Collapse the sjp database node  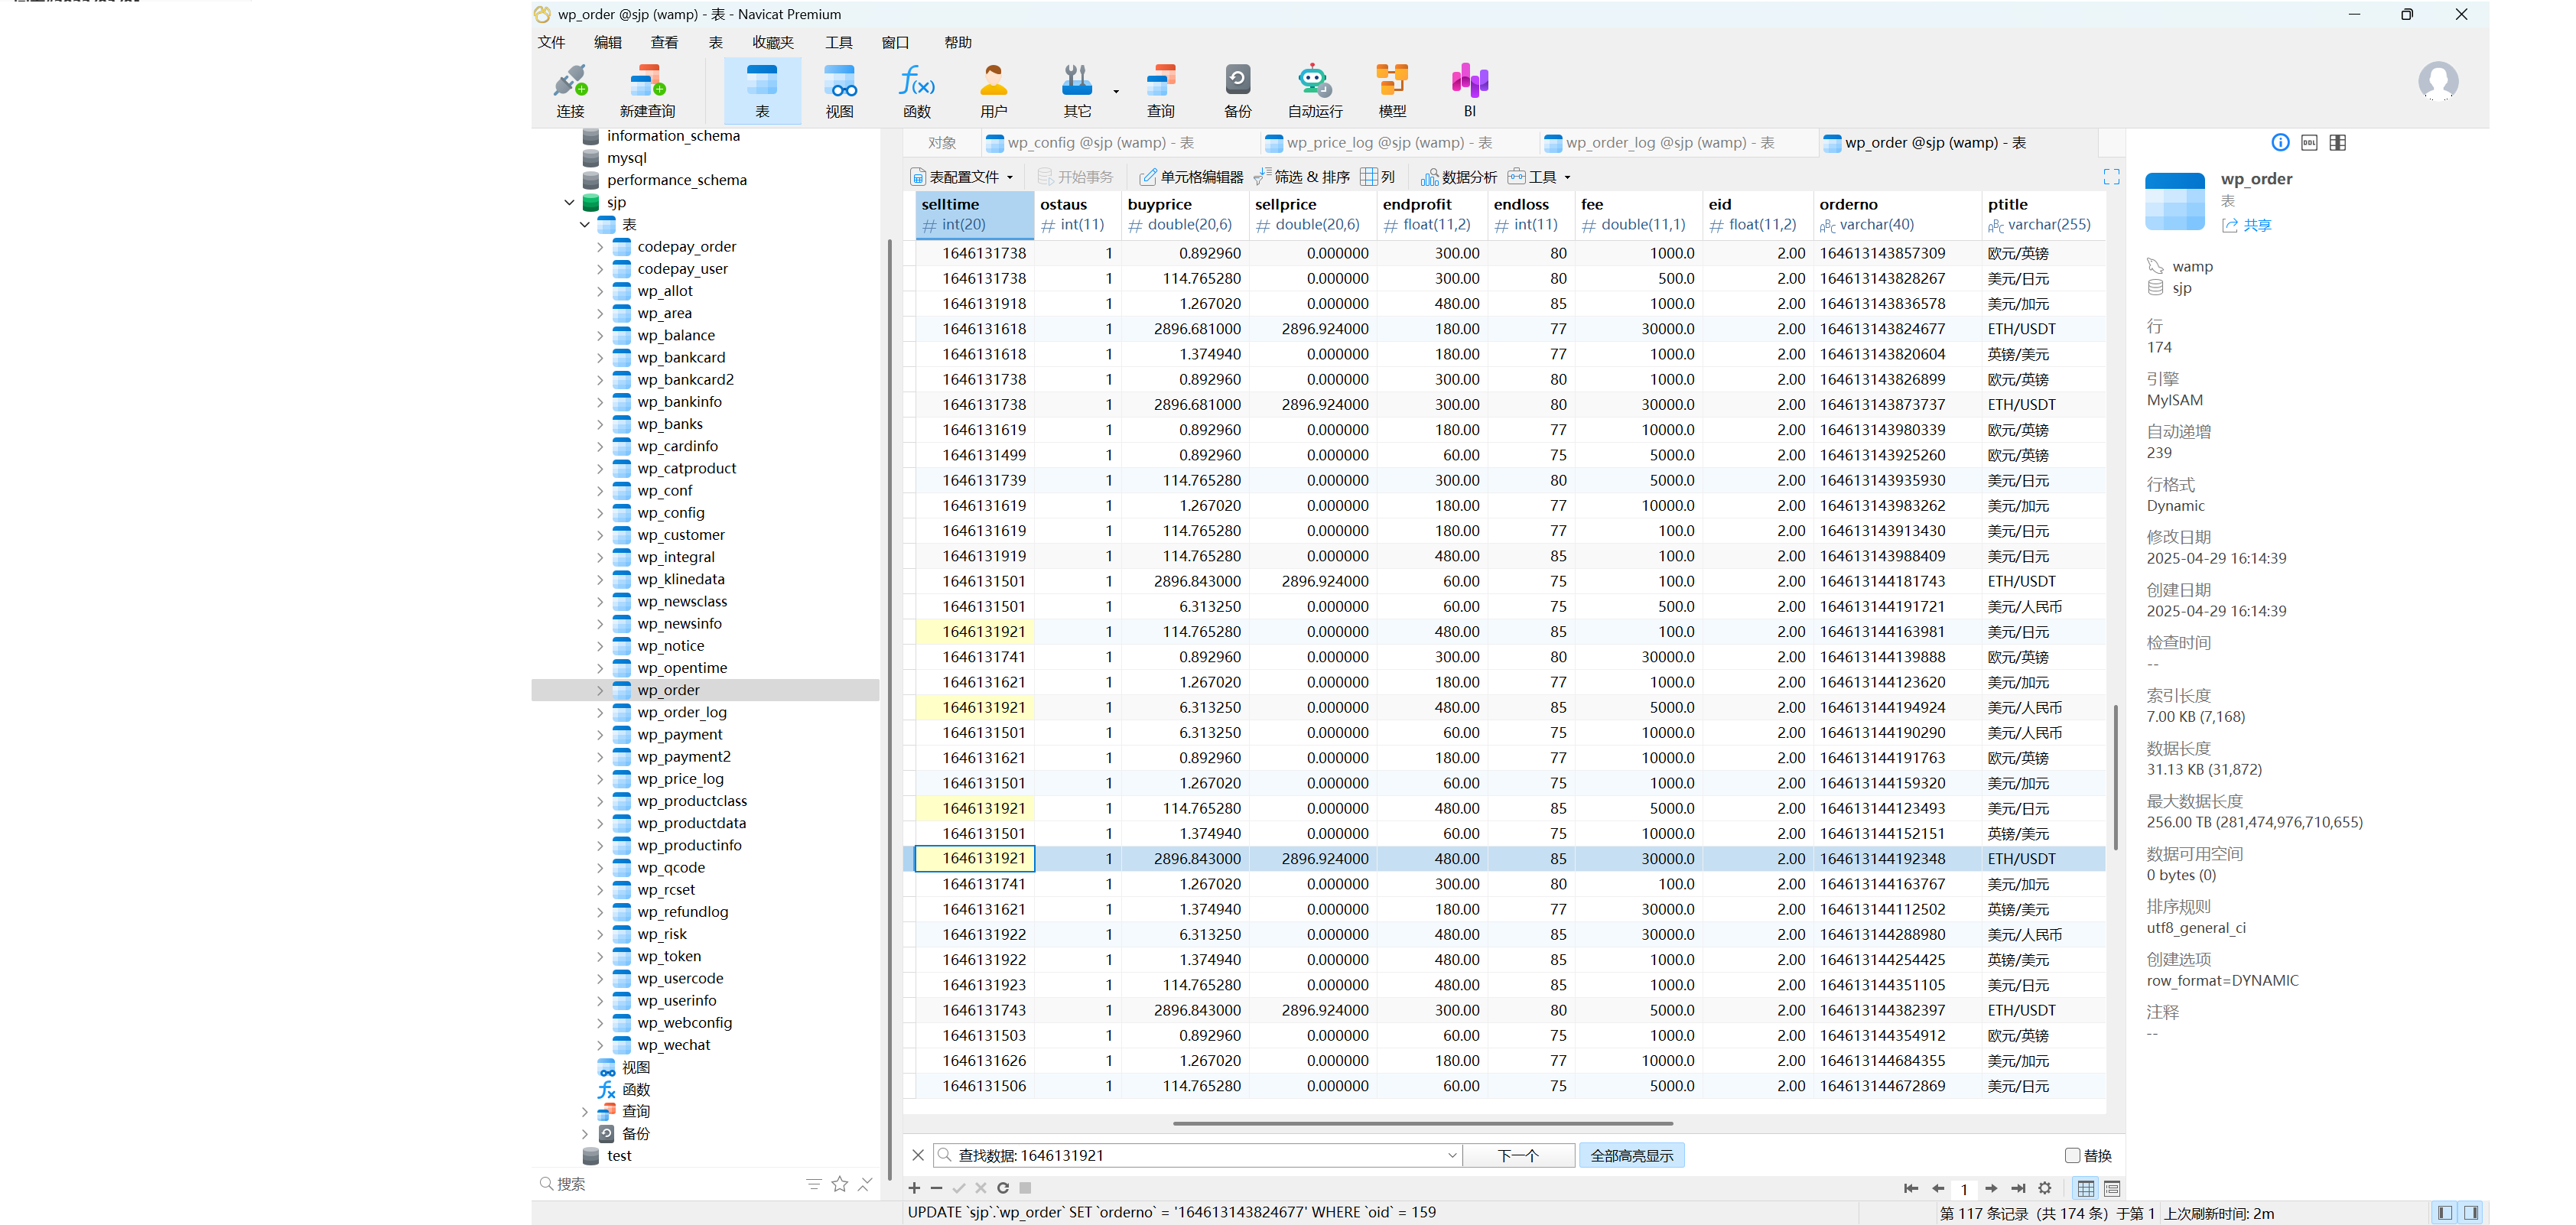pyautogui.click(x=569, y=202)
